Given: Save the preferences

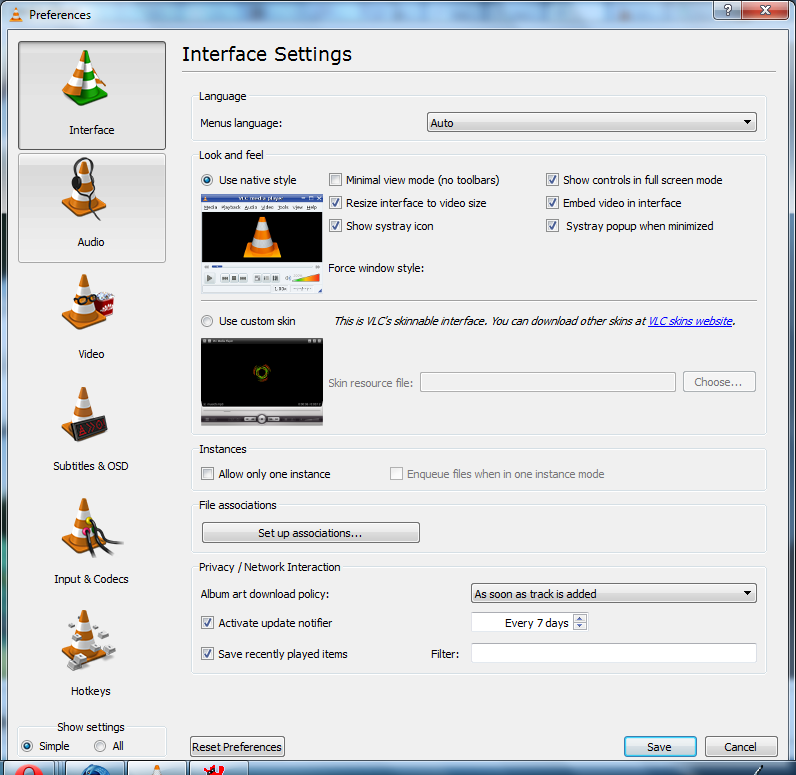Looking at the screenshot, I should pyautogui.click(x=660, y=747).
